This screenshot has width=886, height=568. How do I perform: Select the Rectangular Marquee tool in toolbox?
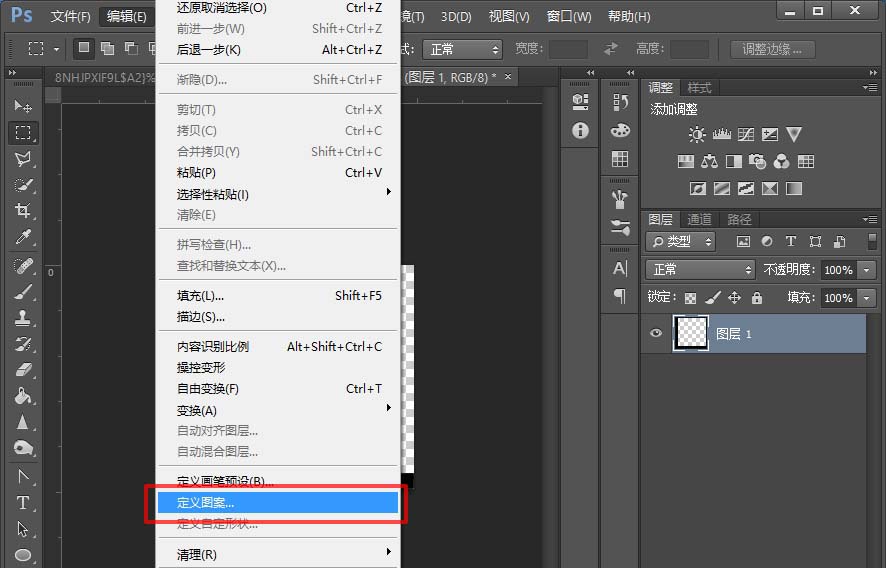(23, 132)
